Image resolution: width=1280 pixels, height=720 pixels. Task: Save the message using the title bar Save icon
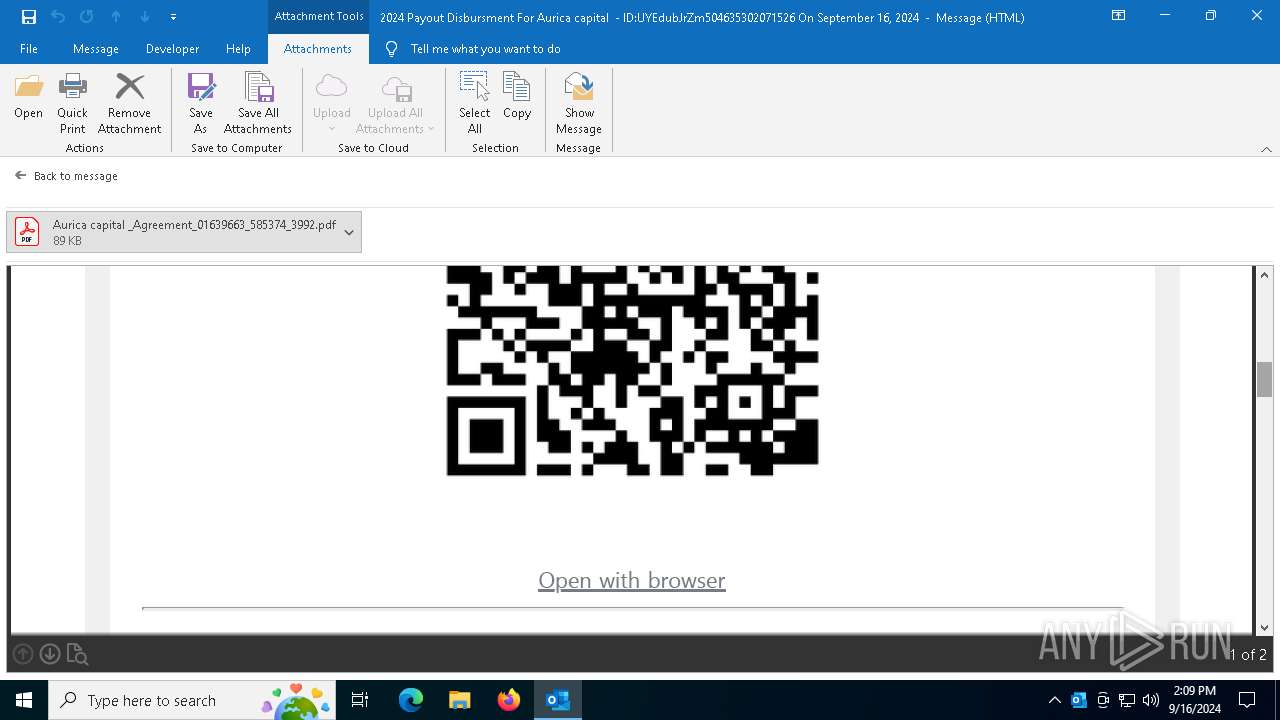(29, 17)
